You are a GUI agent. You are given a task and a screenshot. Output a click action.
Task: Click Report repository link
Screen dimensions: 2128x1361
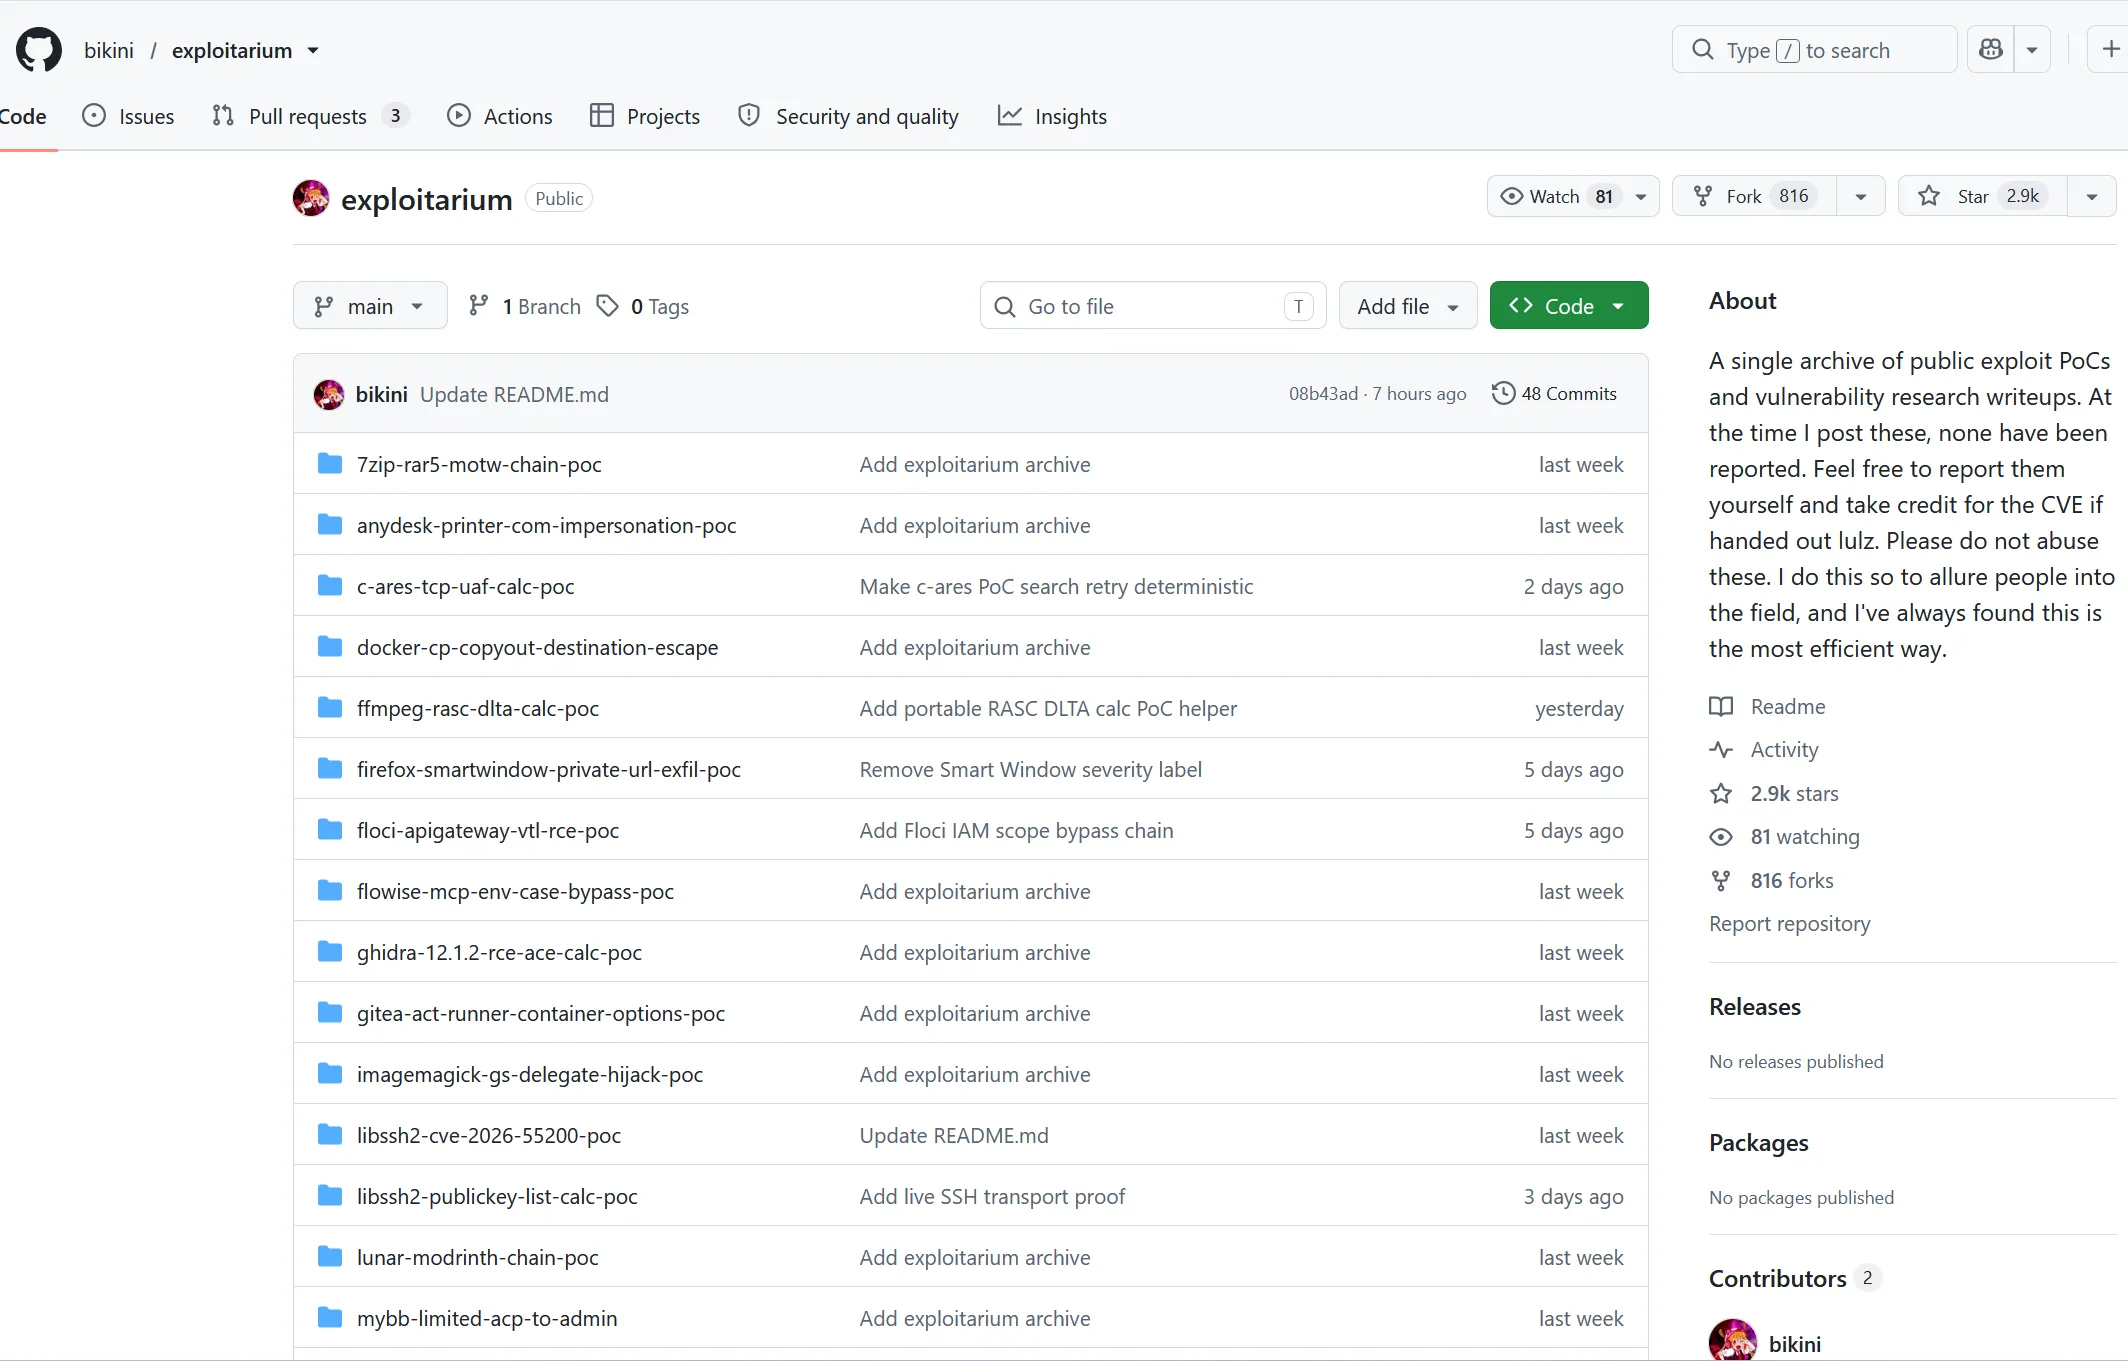[1789, 923]
